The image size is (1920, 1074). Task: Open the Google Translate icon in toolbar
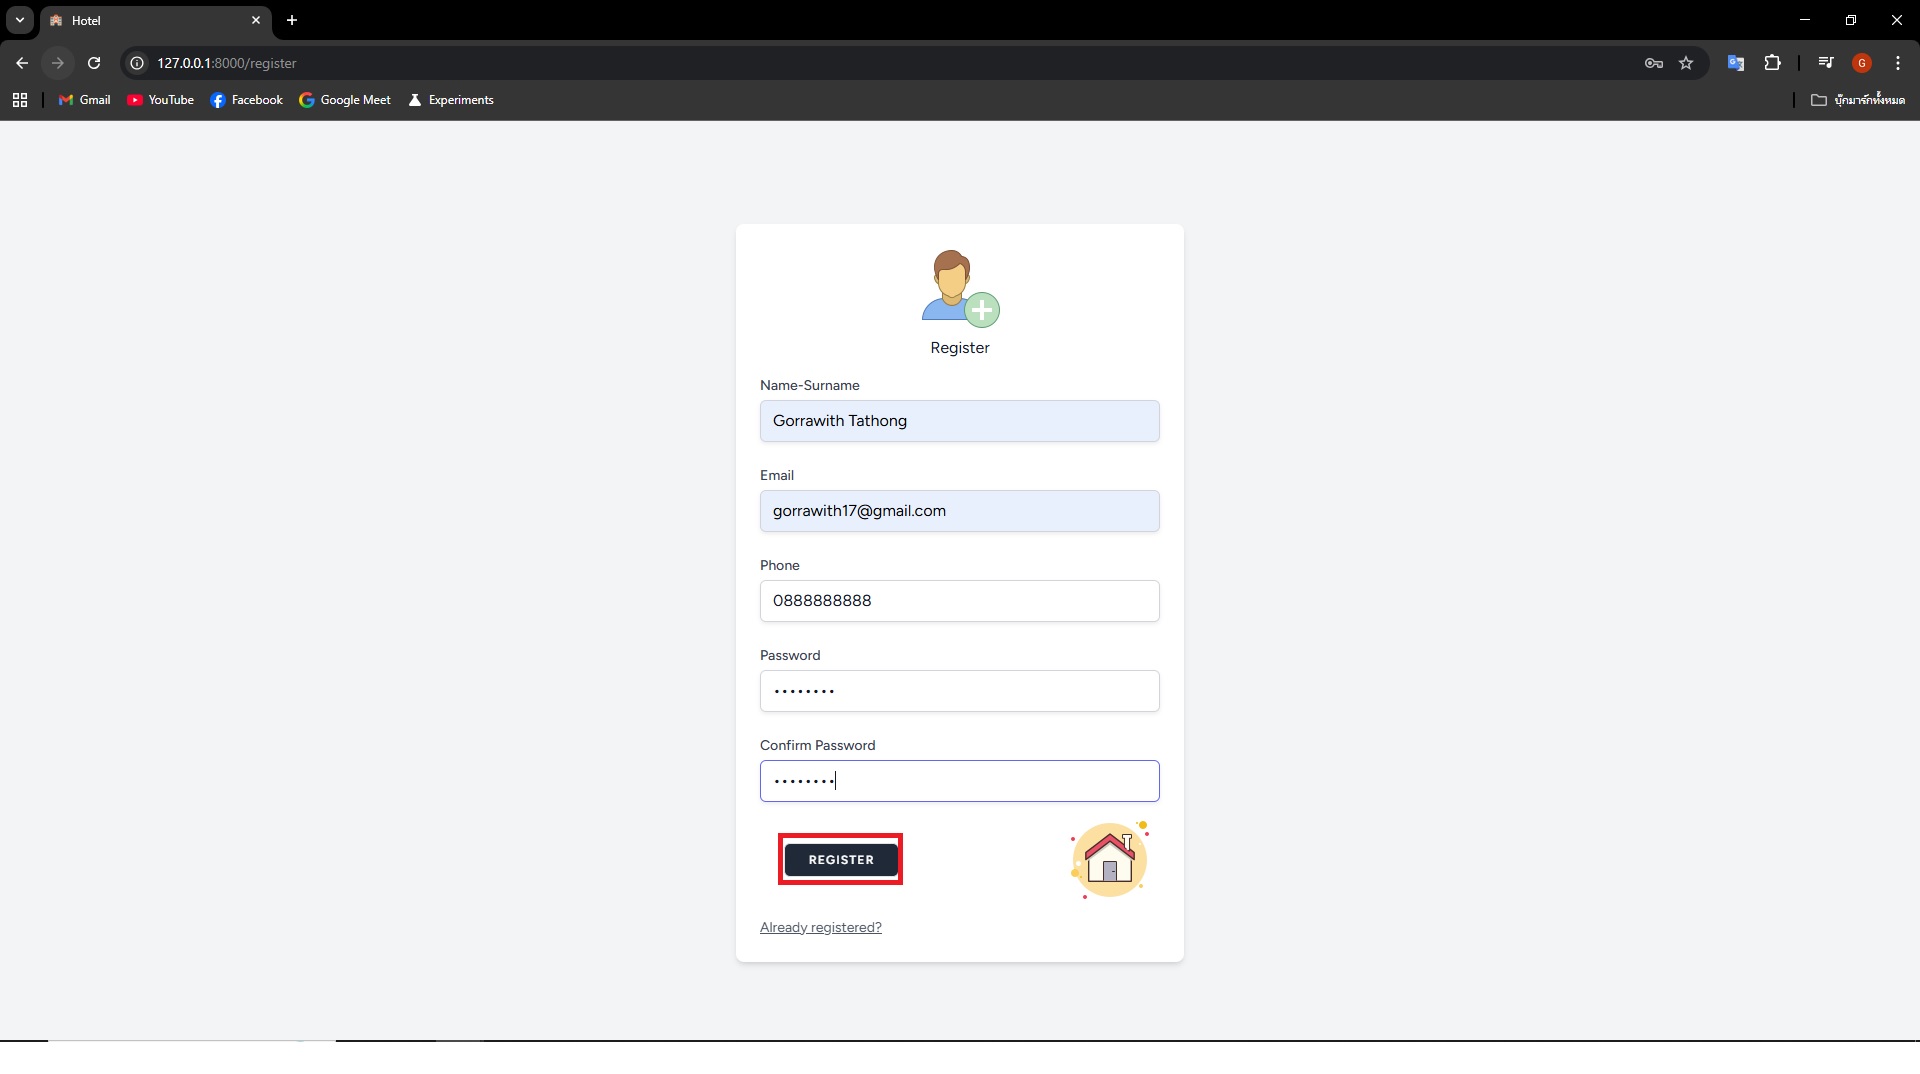pyautogui.click(x=1736, y=63)
